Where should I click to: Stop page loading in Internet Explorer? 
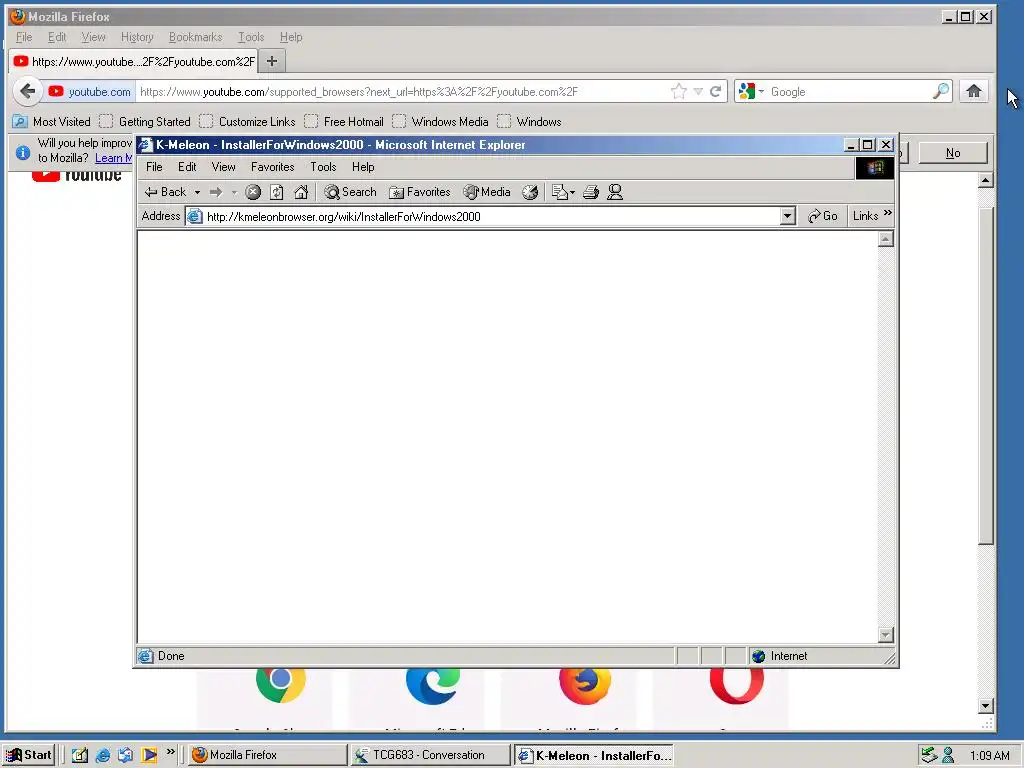point(253,192)
